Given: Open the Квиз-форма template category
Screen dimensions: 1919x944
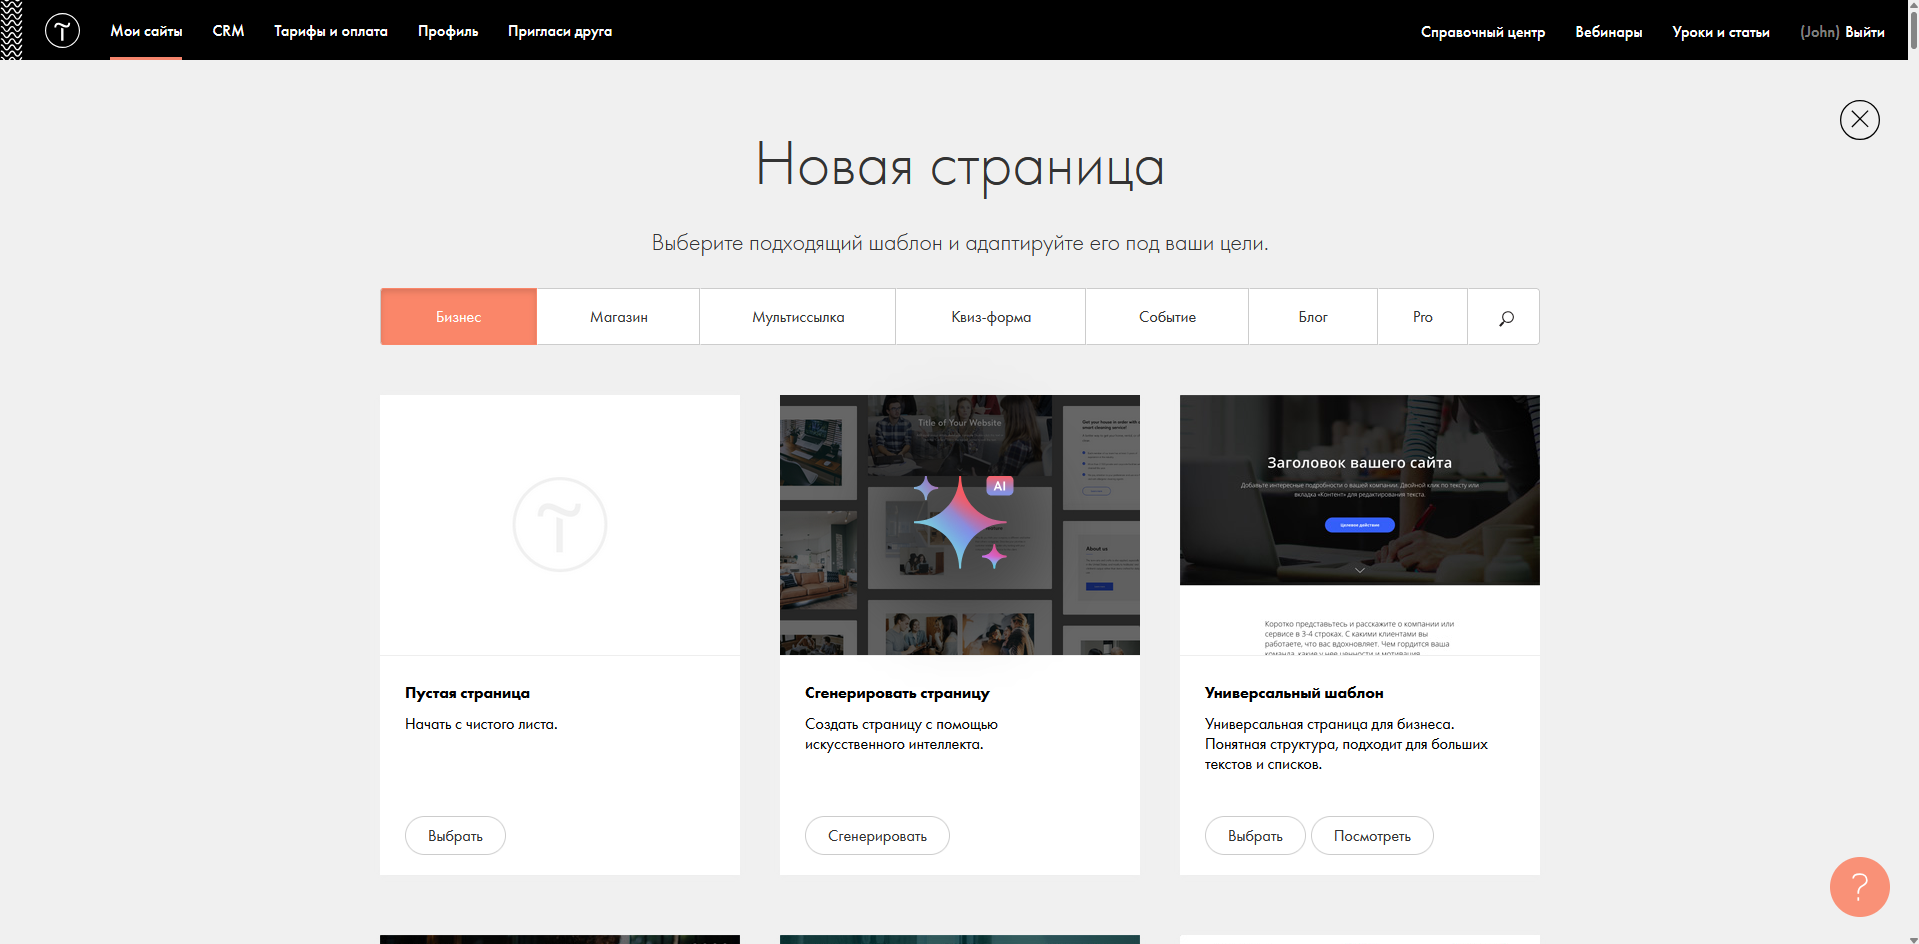Looking at the screenshot, I should [990, 316].
